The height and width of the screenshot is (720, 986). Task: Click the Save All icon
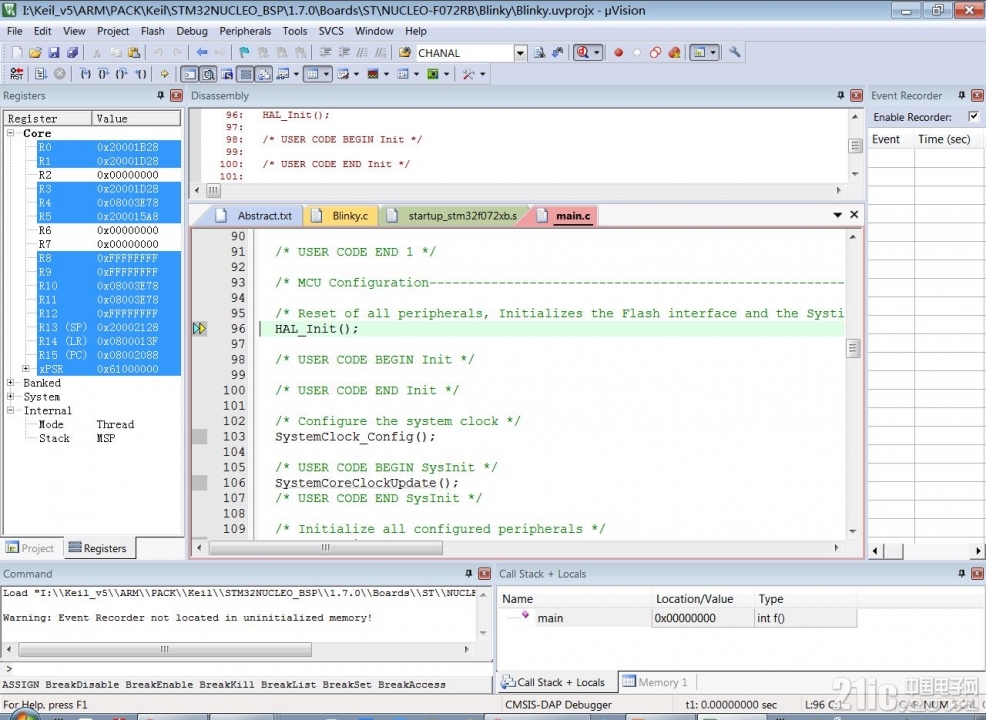(72, 53)
